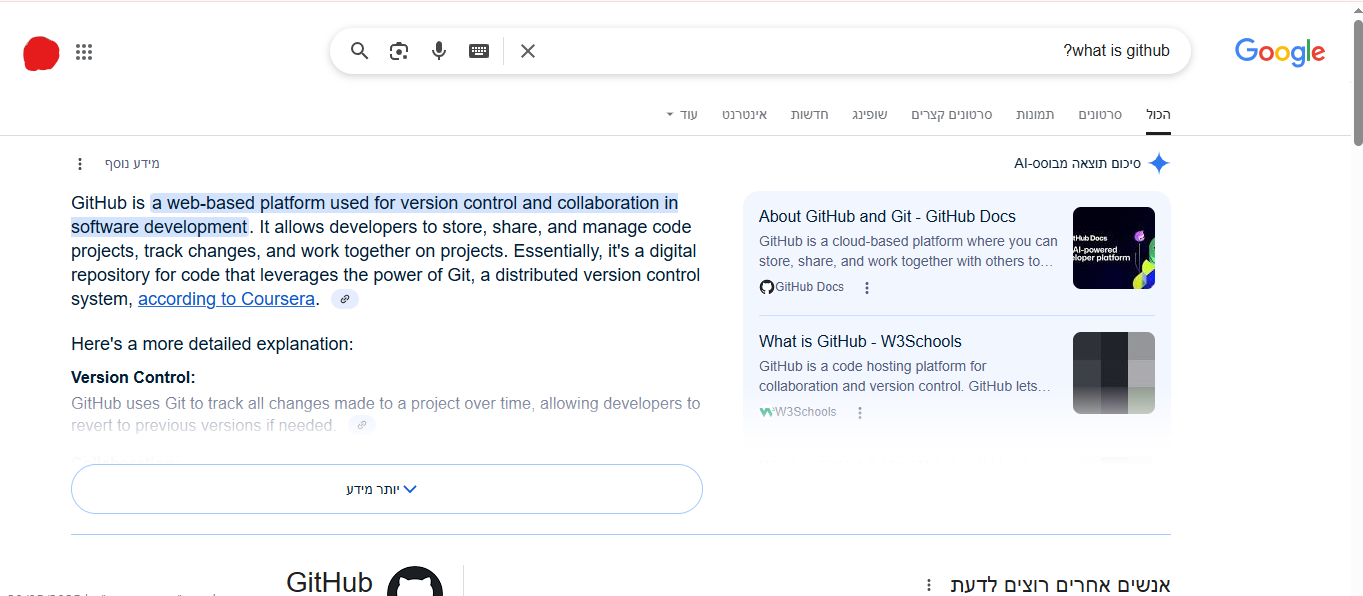
Task: Open the Google apps grid
Action: 84,52
